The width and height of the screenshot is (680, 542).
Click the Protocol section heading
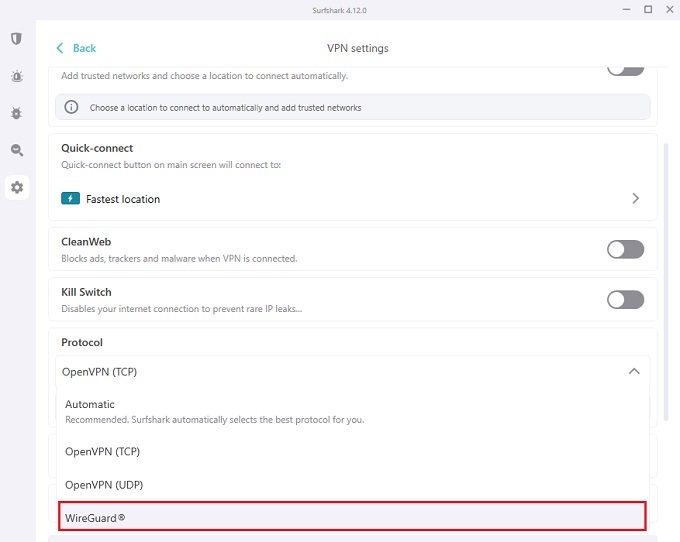82,343
